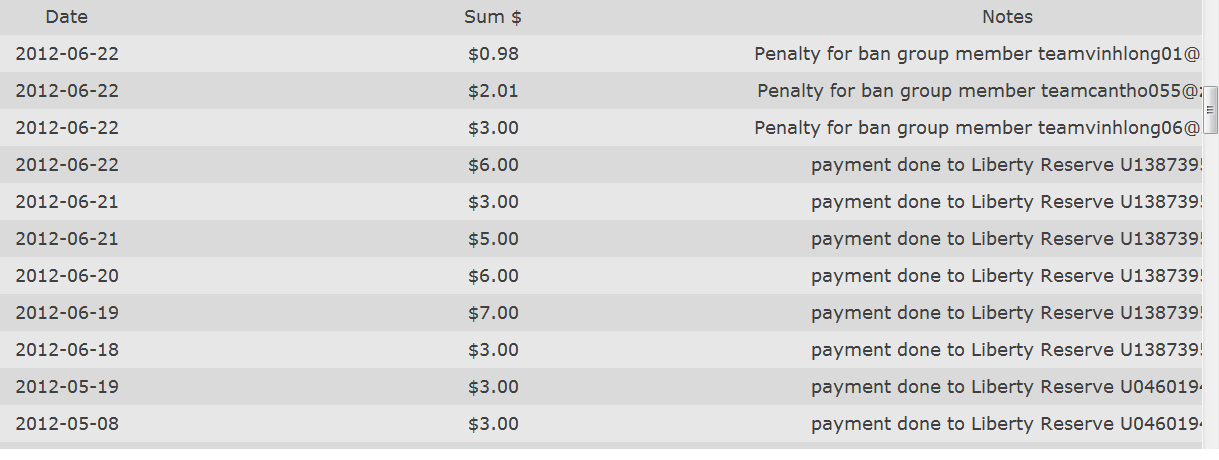Click the 2012-05-19 date cell
Viewport: 1219px width, 460px height.
[67, 387]
